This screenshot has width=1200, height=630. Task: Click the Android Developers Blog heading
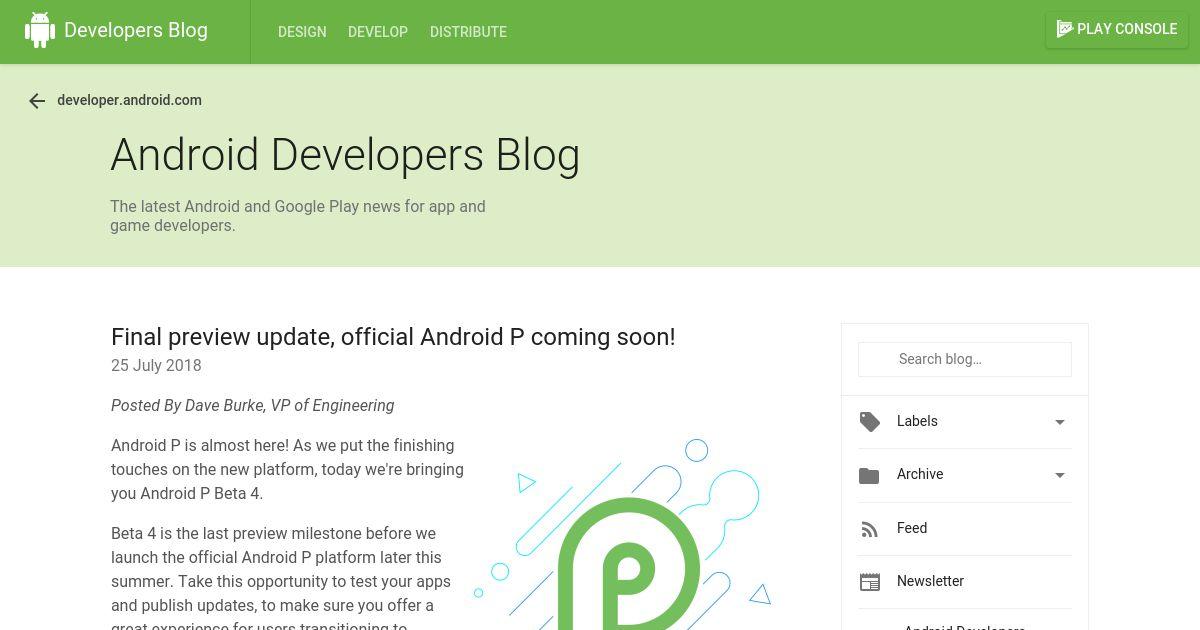point(345,155)
